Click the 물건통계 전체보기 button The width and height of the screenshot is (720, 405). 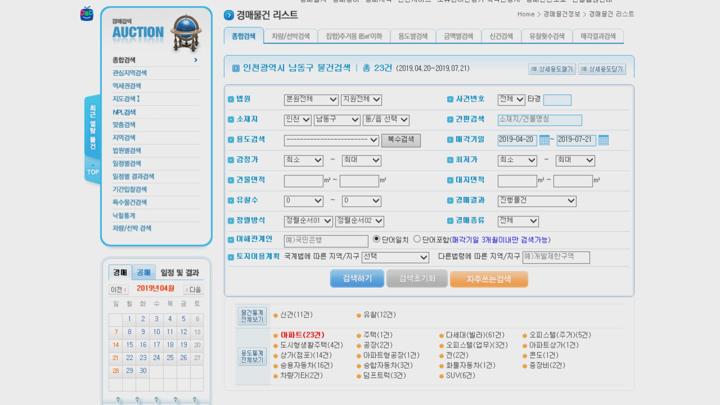252,316
